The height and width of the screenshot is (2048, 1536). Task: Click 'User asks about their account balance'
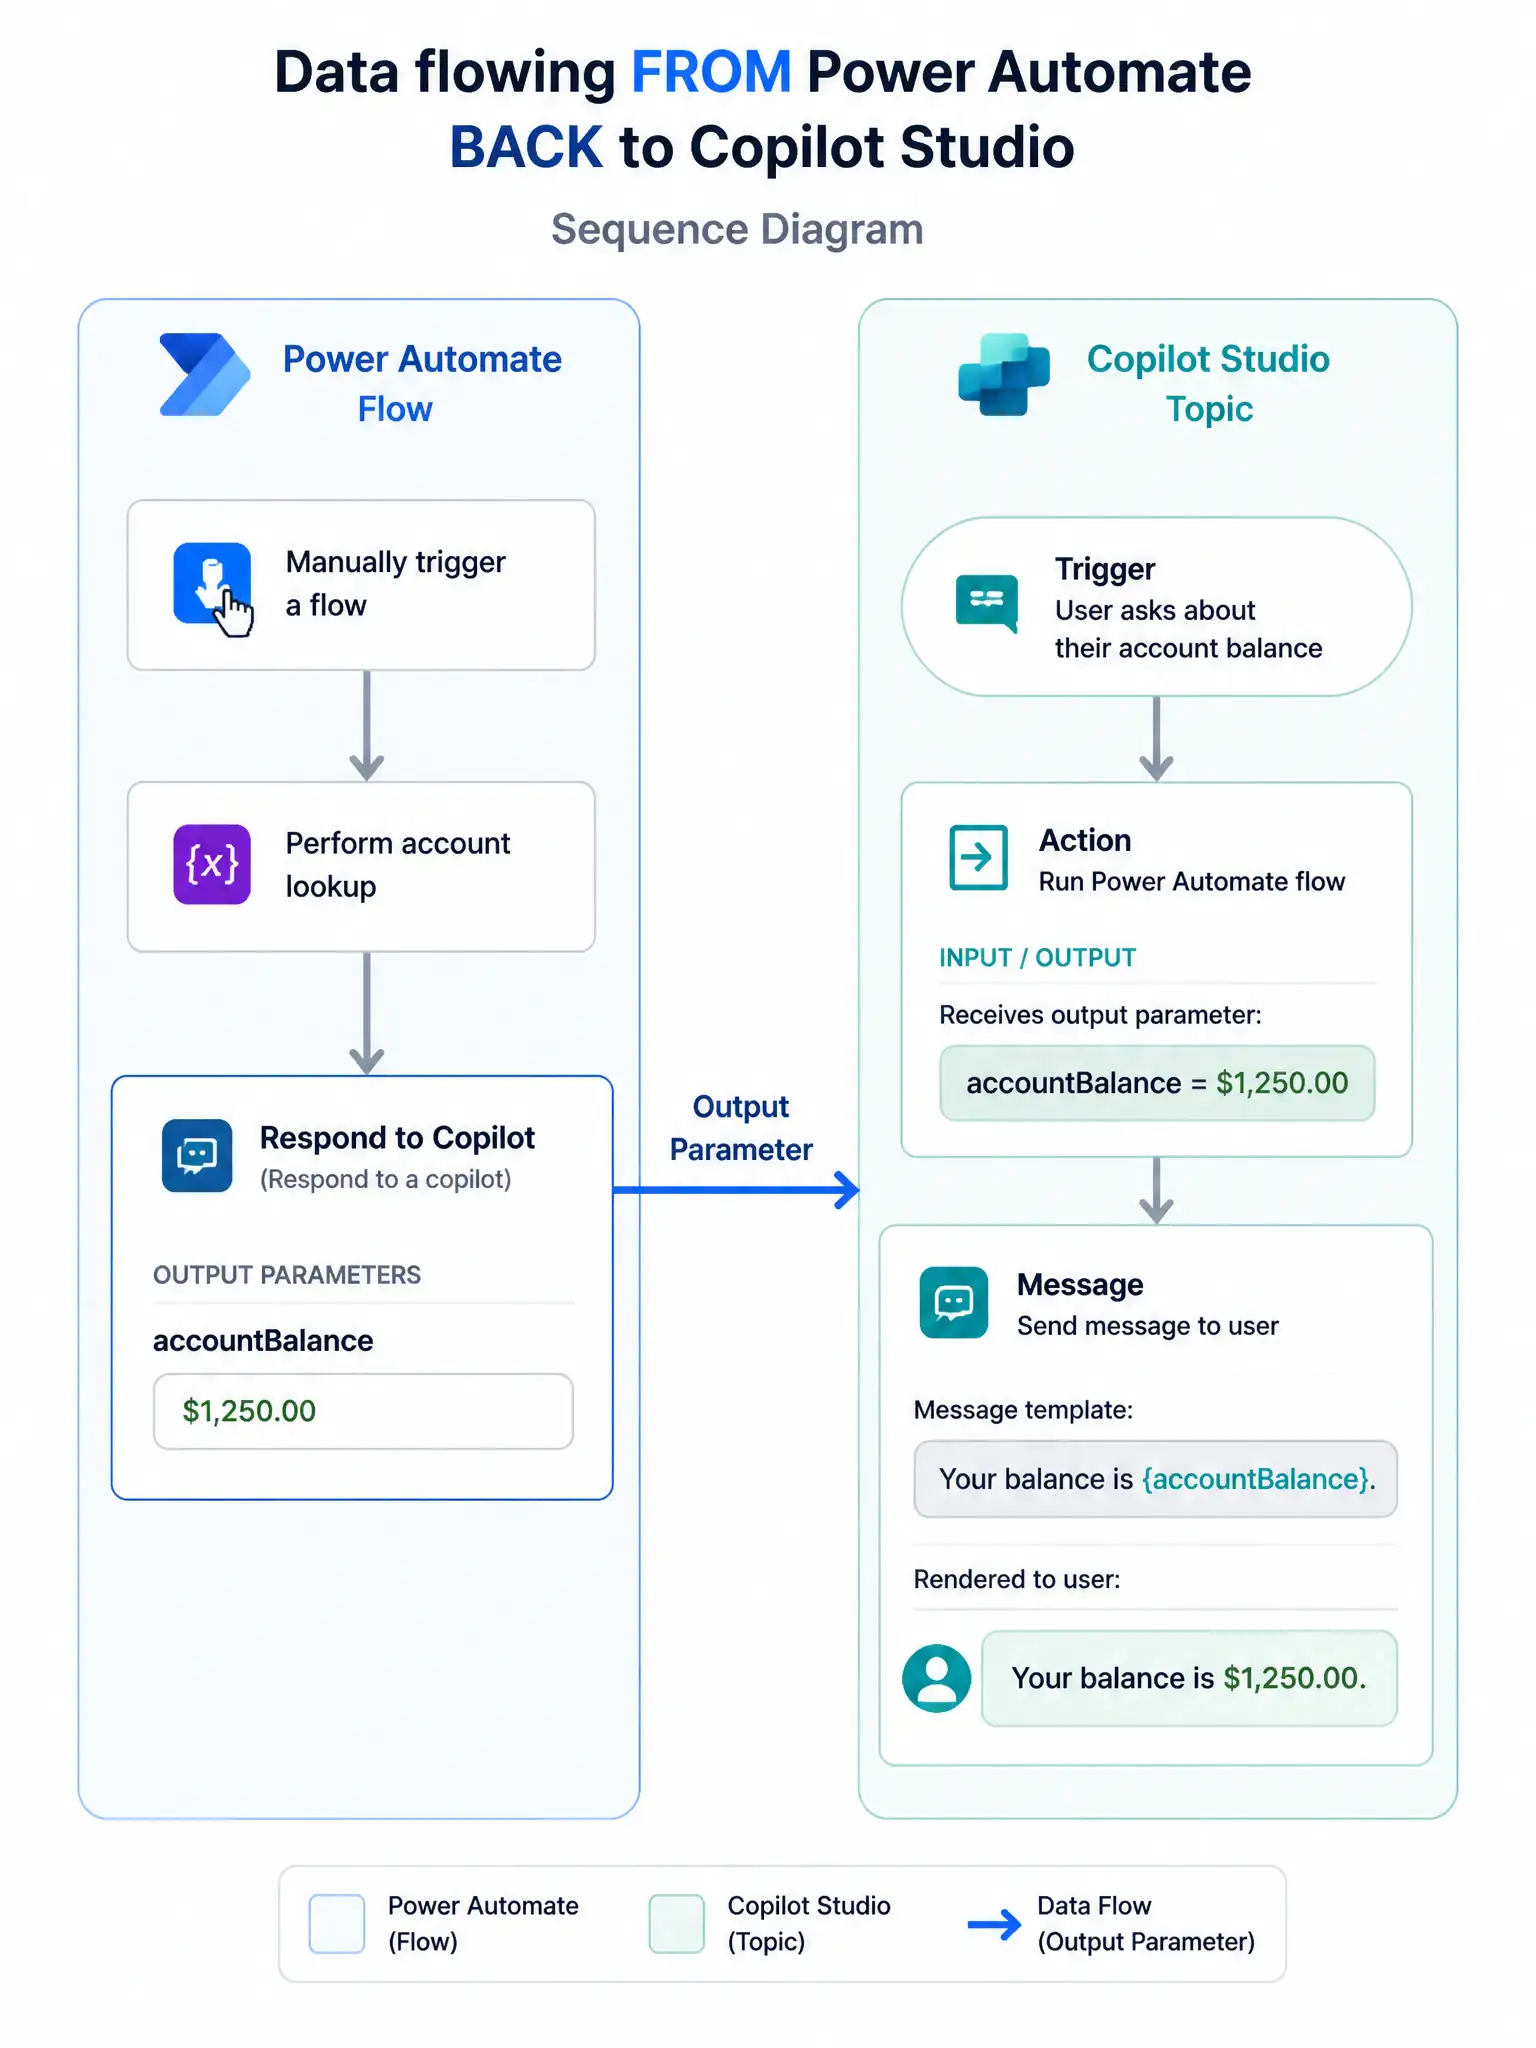(1188, 629)
